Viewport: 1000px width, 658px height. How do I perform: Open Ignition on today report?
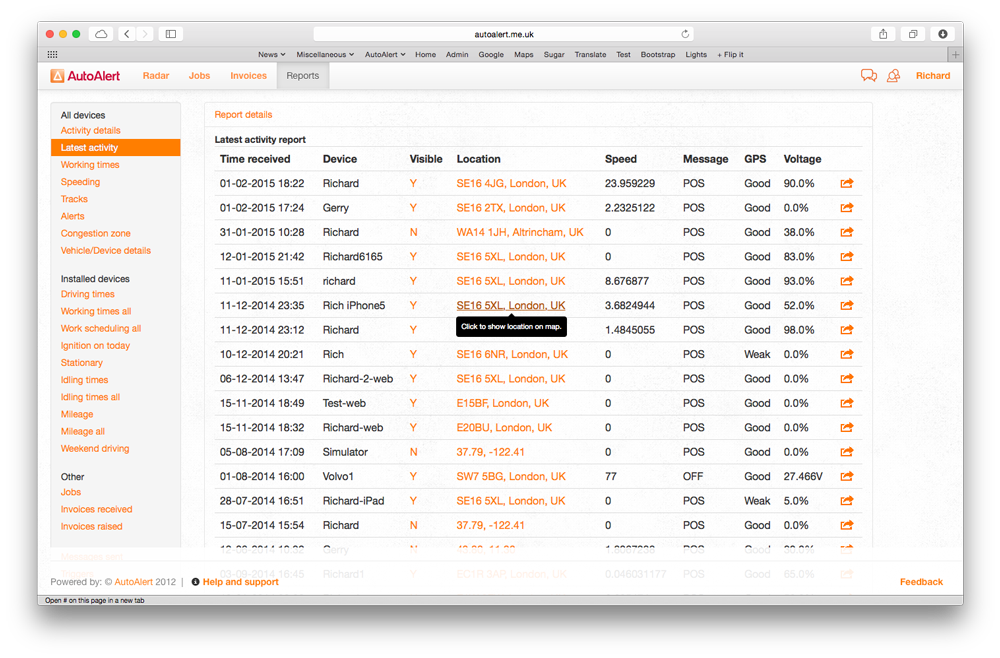pyautogui.click(x=95, y=346)
